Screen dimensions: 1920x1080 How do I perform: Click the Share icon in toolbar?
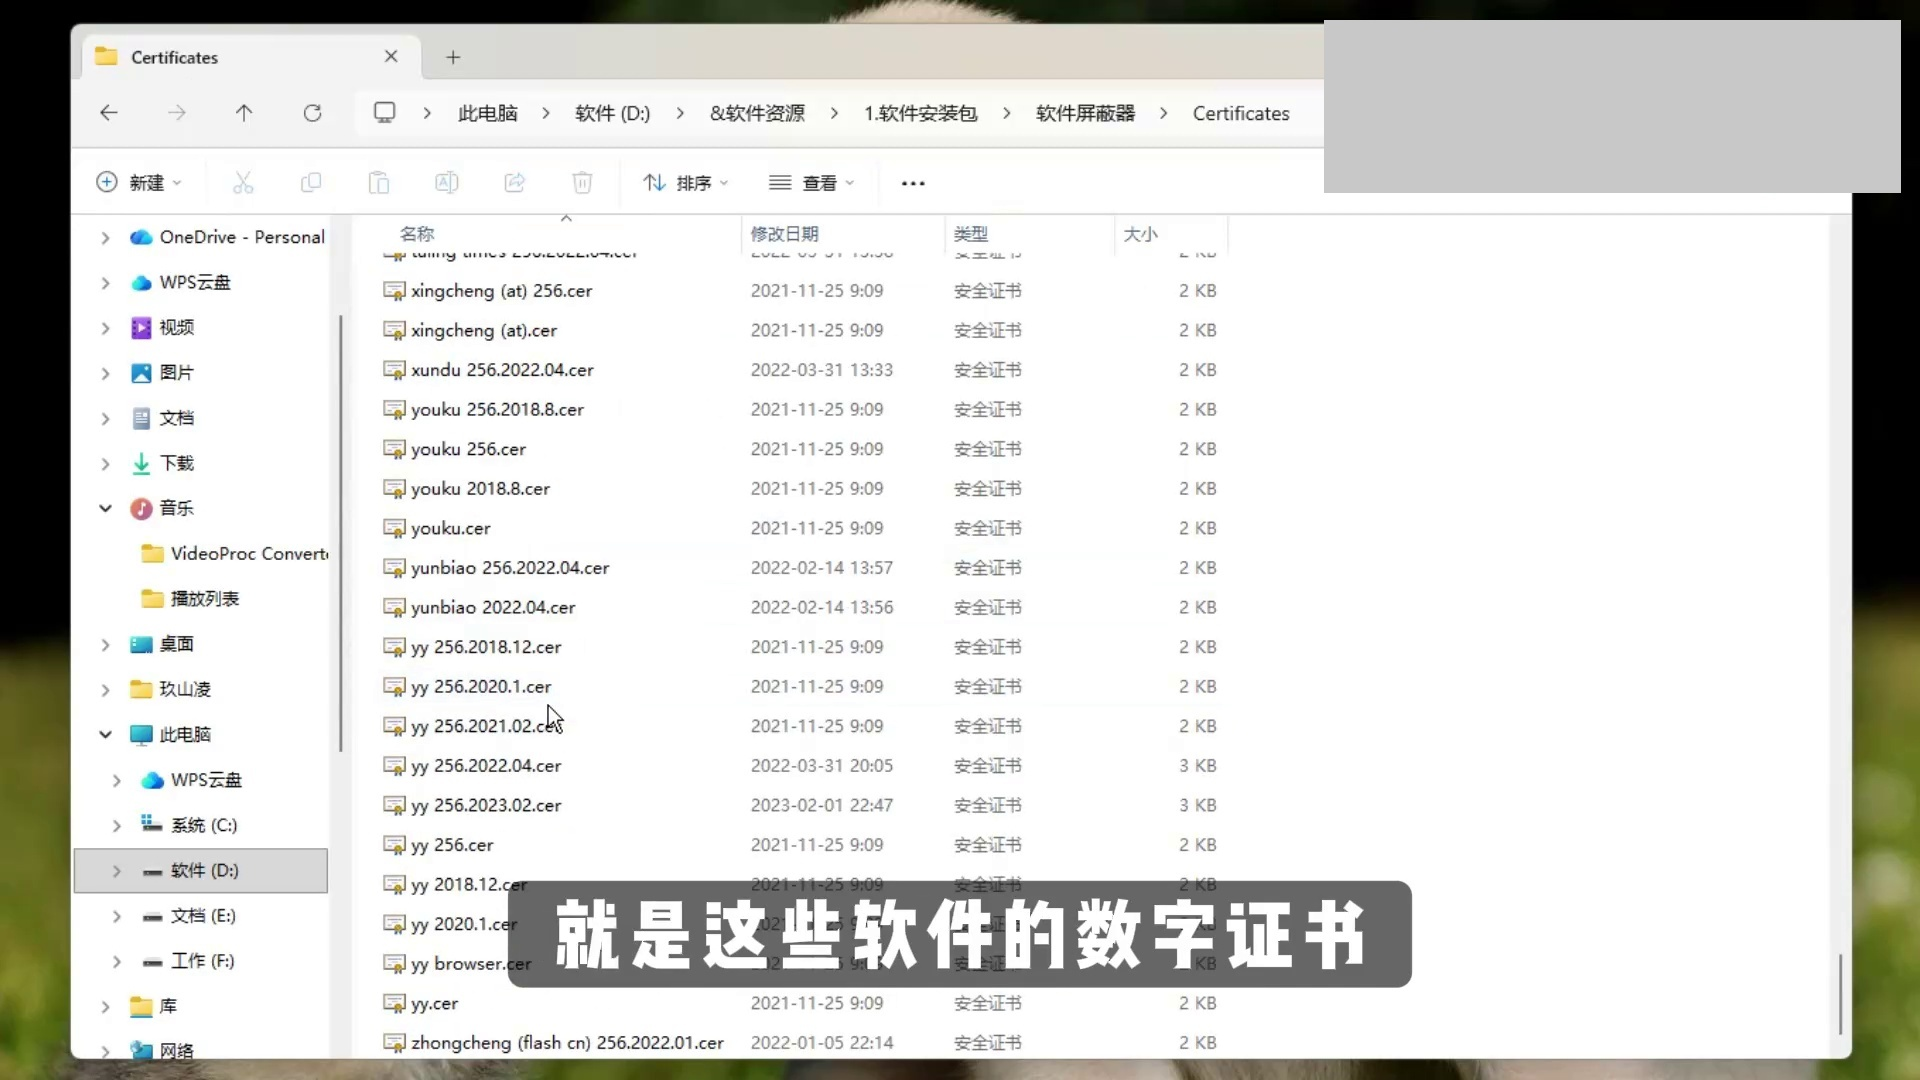pyautogui.click(x=514, y=183)
